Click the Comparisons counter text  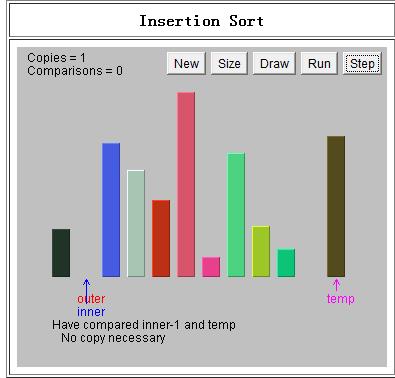pyautogui.click(x=75, y=71)
